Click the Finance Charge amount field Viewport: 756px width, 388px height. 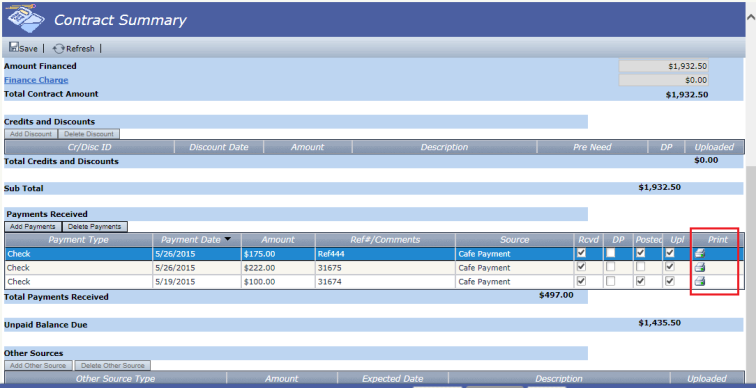[x=663, y=80]
